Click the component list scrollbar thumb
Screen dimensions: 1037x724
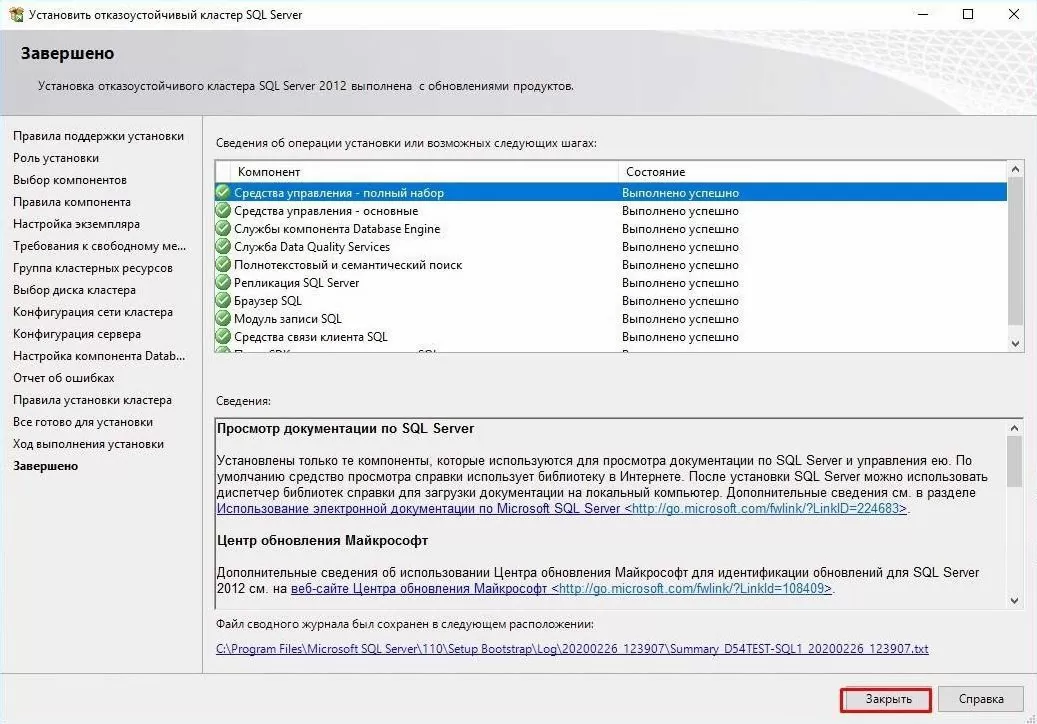coord(1015,251)
